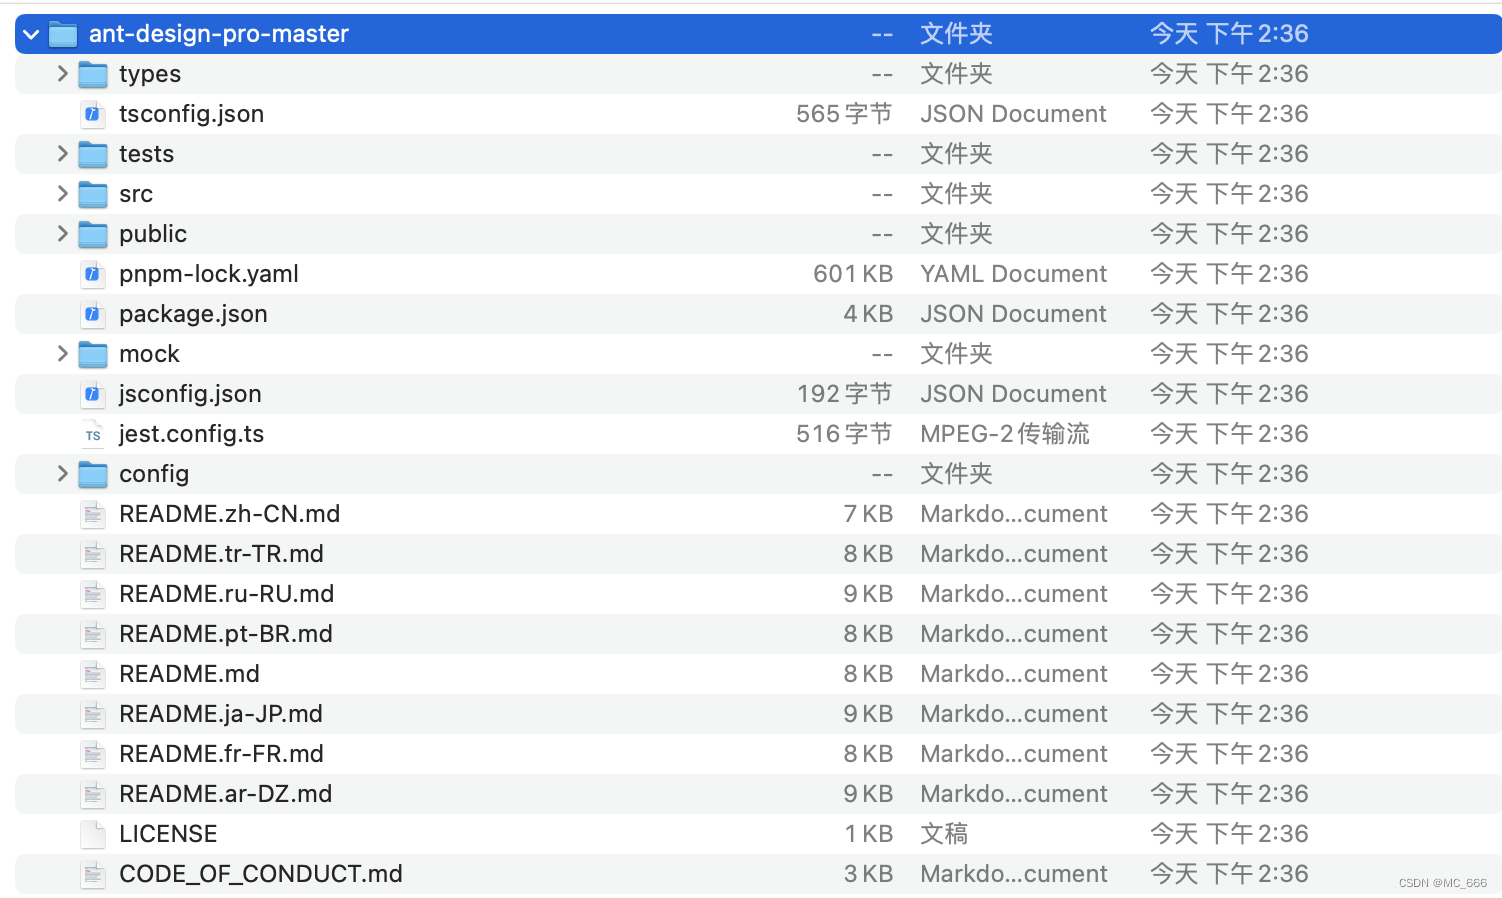
Task: Click the public folder icon
Action: tap(93, 234)
